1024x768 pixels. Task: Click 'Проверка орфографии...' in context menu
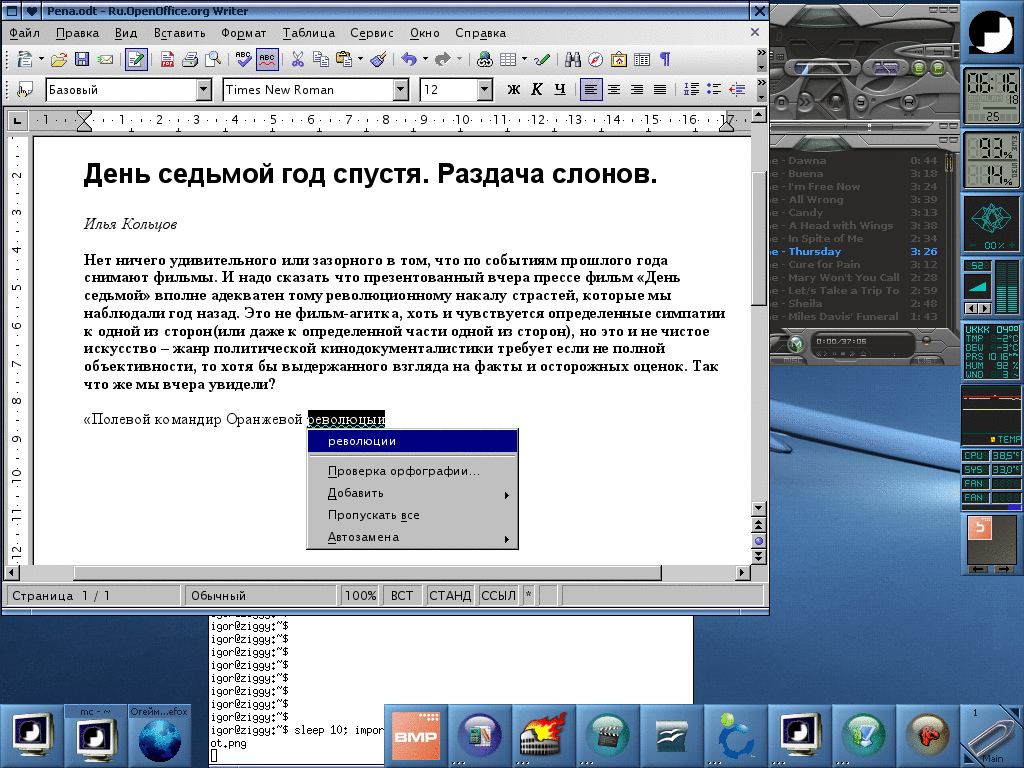(404, 471)
